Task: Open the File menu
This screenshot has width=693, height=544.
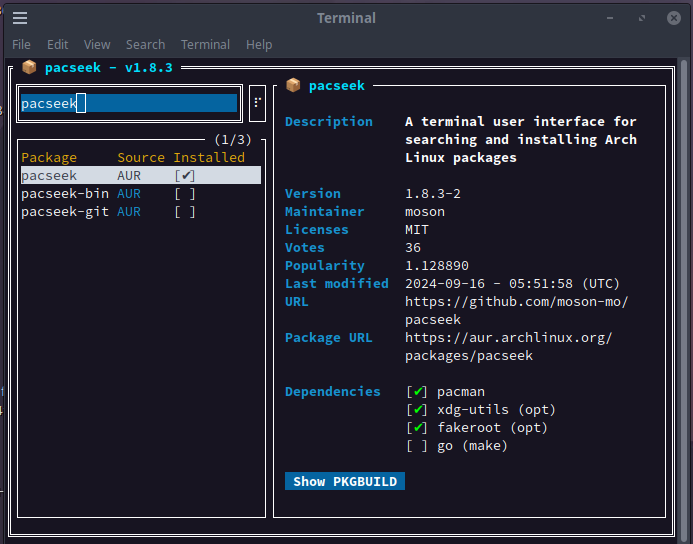Action: point(21,45)
